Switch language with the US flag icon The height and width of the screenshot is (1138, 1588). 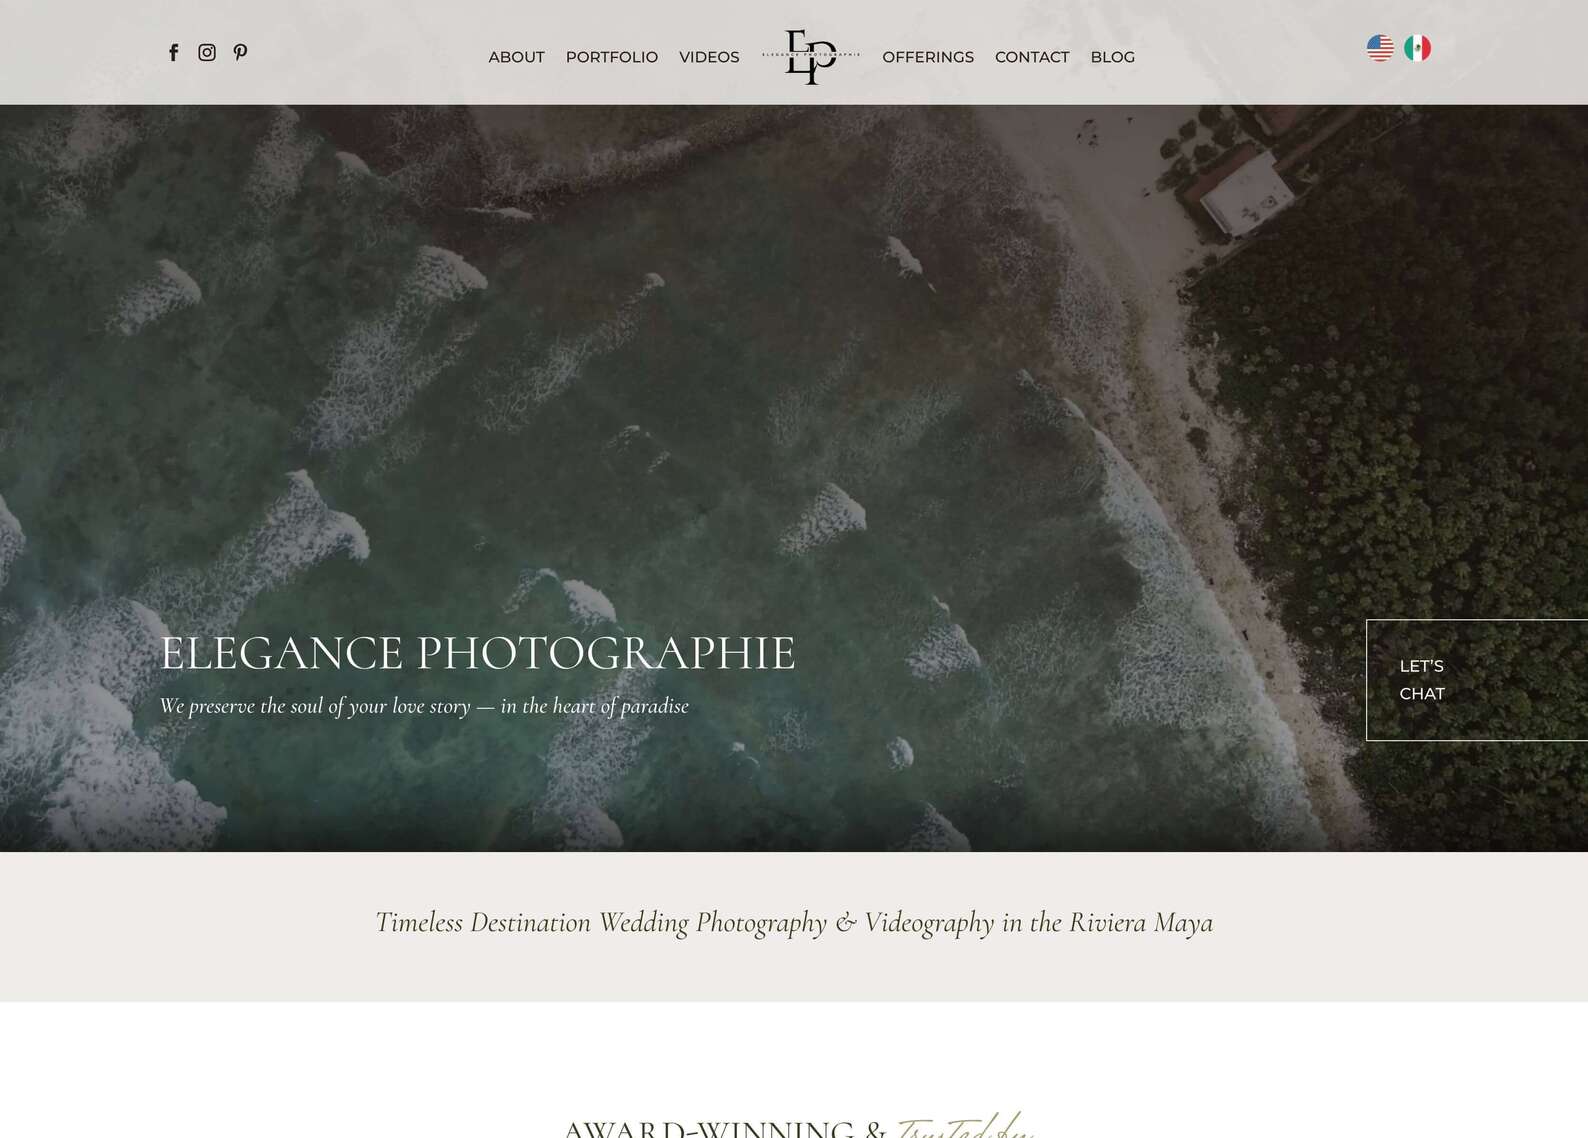(1380, 48)
